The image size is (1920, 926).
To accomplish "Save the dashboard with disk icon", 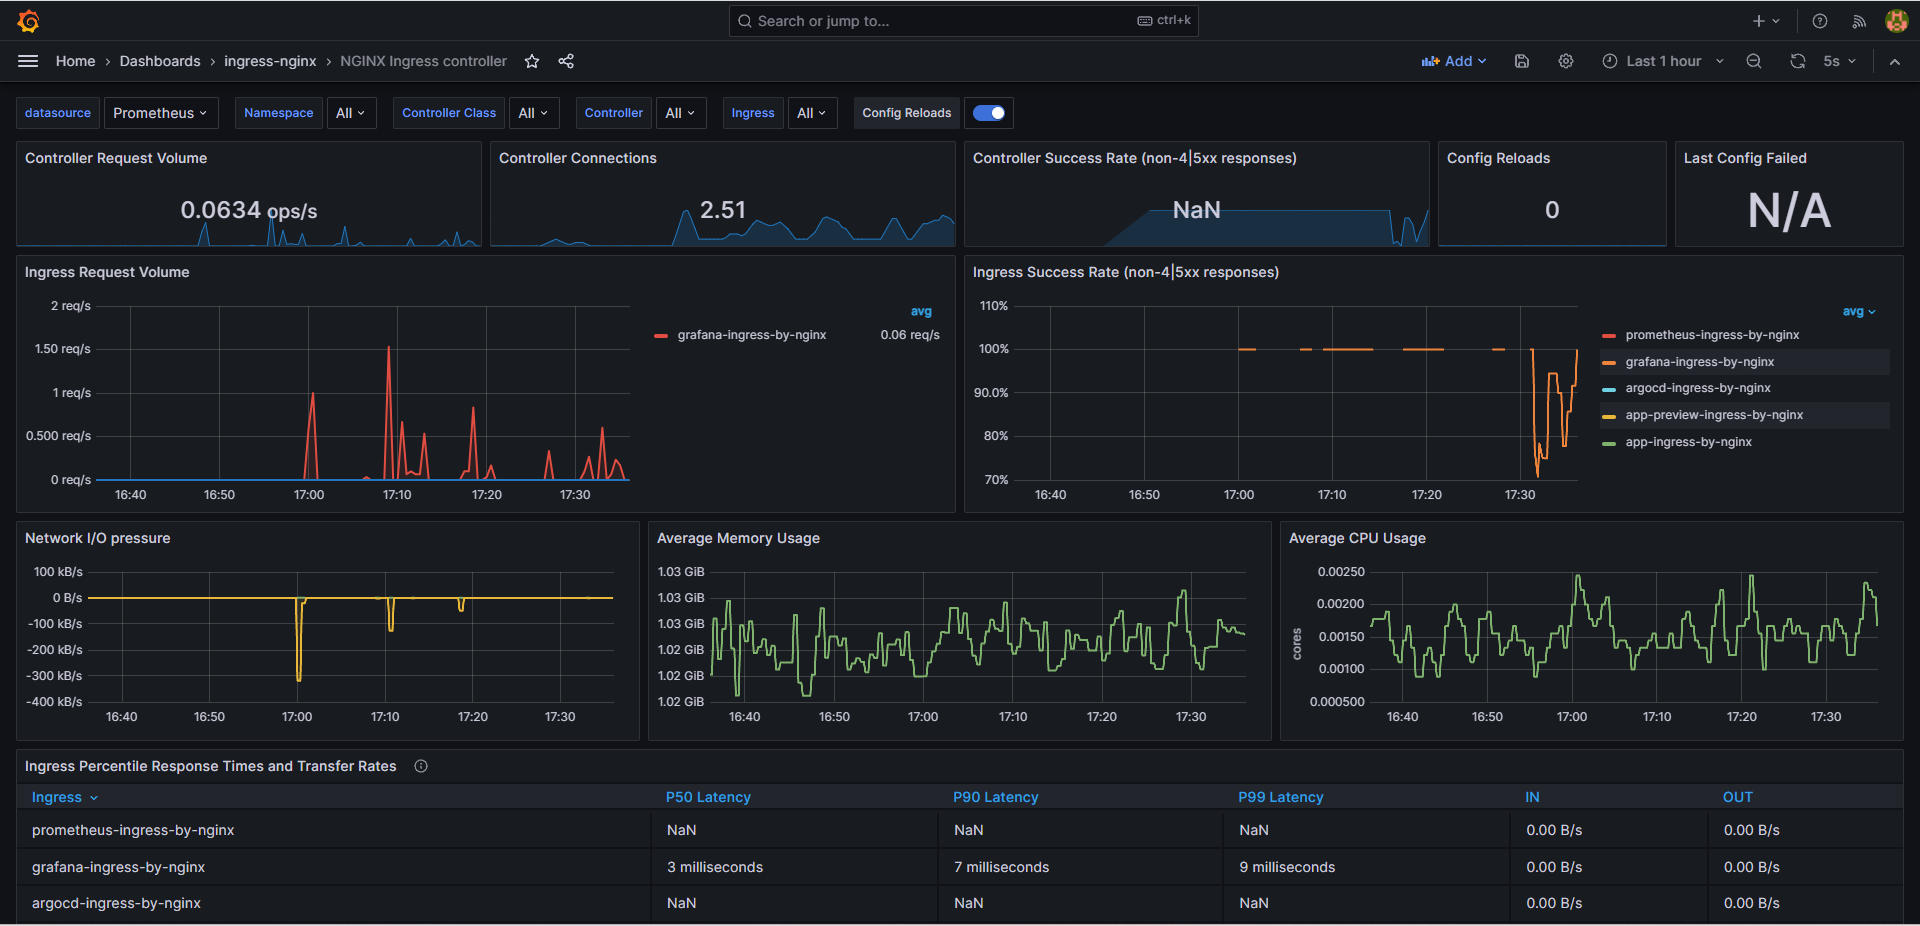I will [1522, 61].
